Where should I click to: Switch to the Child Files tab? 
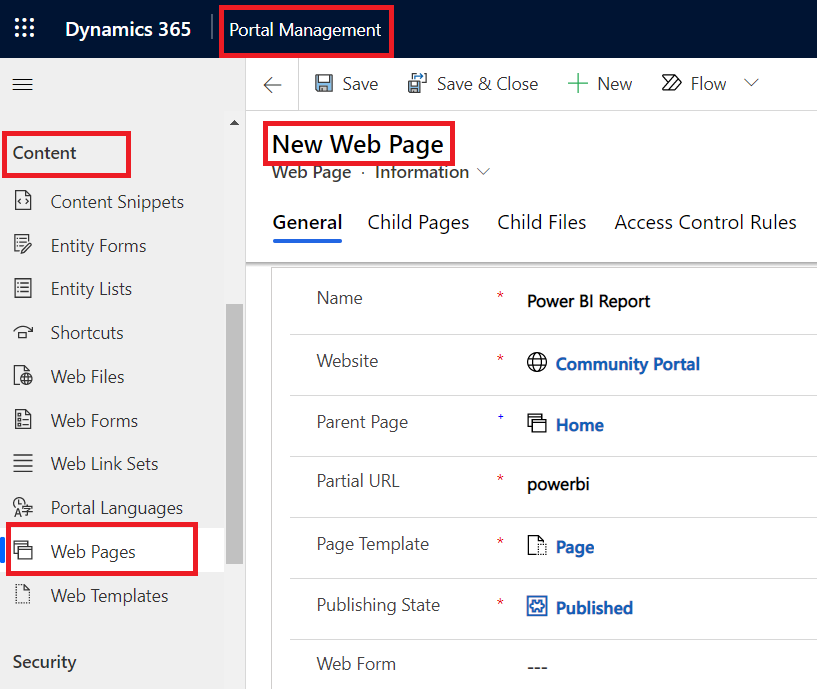[542, 223]
